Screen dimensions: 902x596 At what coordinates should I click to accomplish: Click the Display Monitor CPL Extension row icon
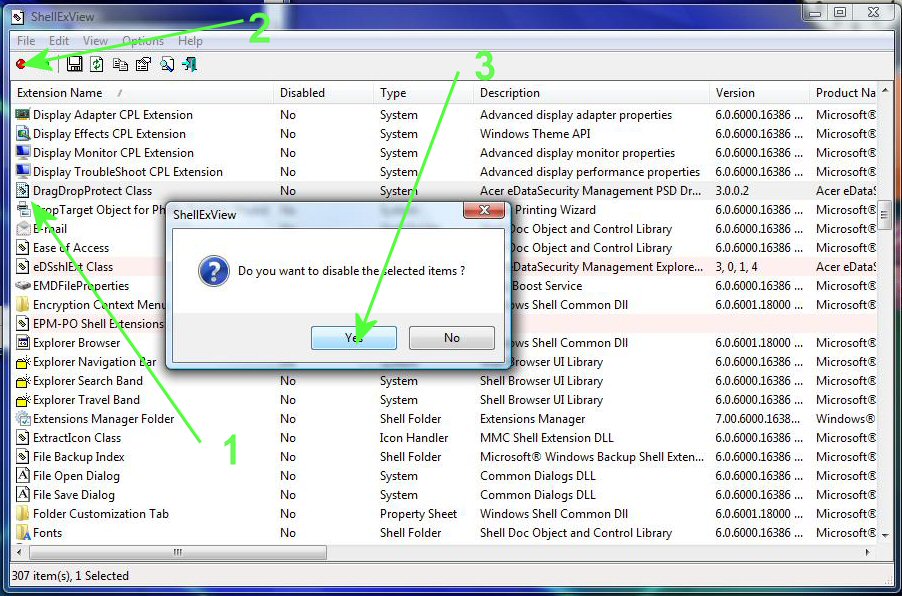tap(22, 152)
